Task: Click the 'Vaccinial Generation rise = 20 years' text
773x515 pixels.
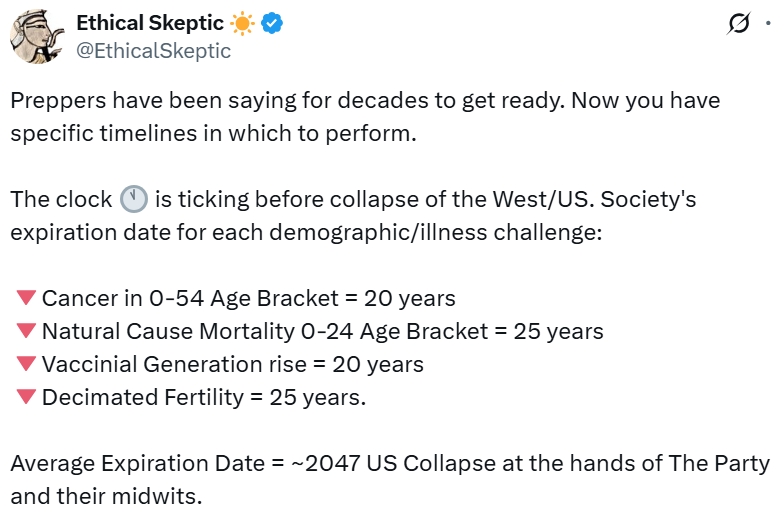Action: (232, 364)
